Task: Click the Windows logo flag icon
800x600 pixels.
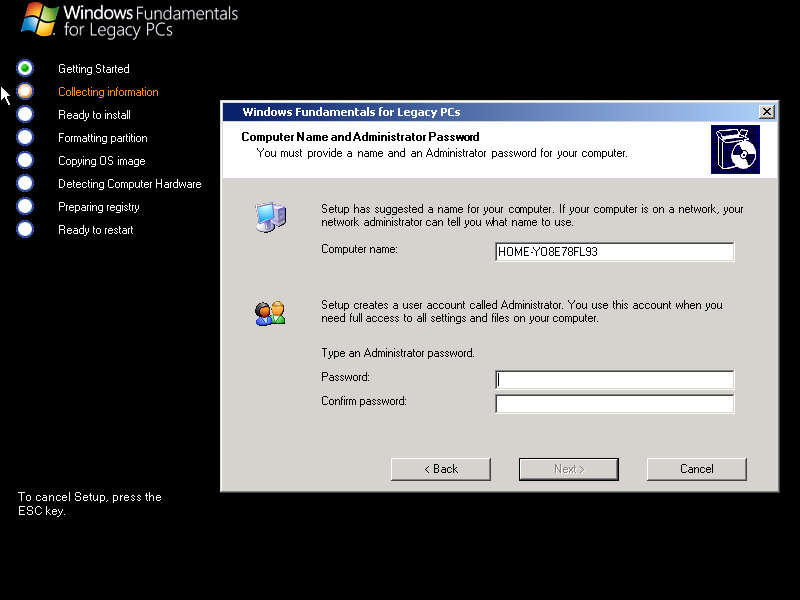Action: 38,20
